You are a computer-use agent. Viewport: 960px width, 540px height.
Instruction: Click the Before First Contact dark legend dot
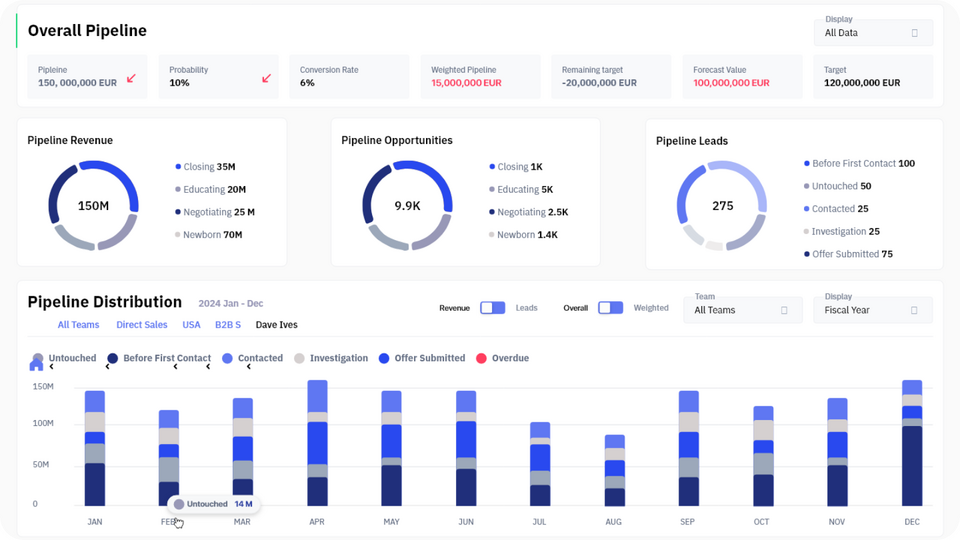click(x=113, y=358)
